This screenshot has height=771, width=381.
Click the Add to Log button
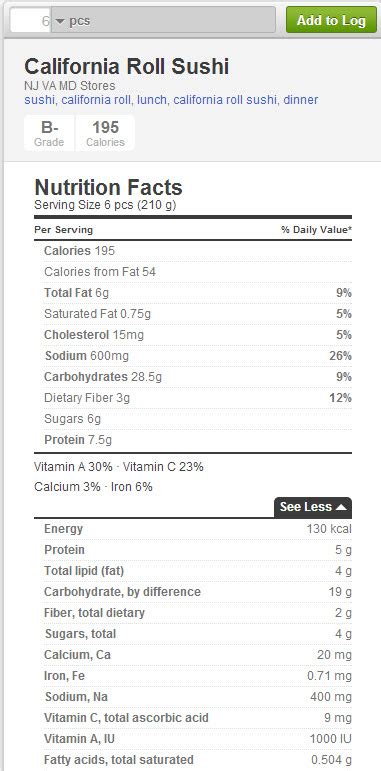[331, 20]
